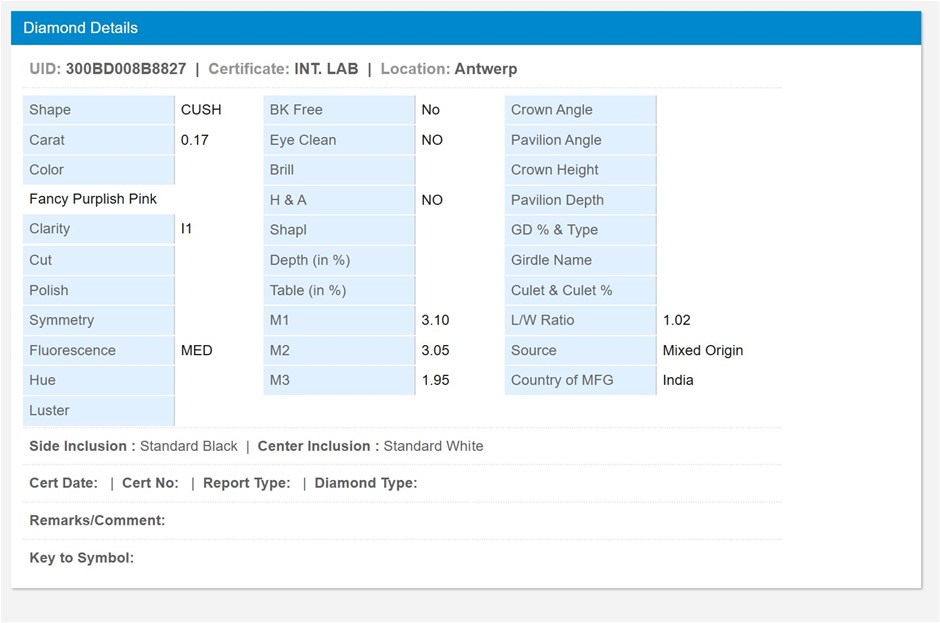
Task: Click the Shape field label
Action: click(x=50, y=110)
